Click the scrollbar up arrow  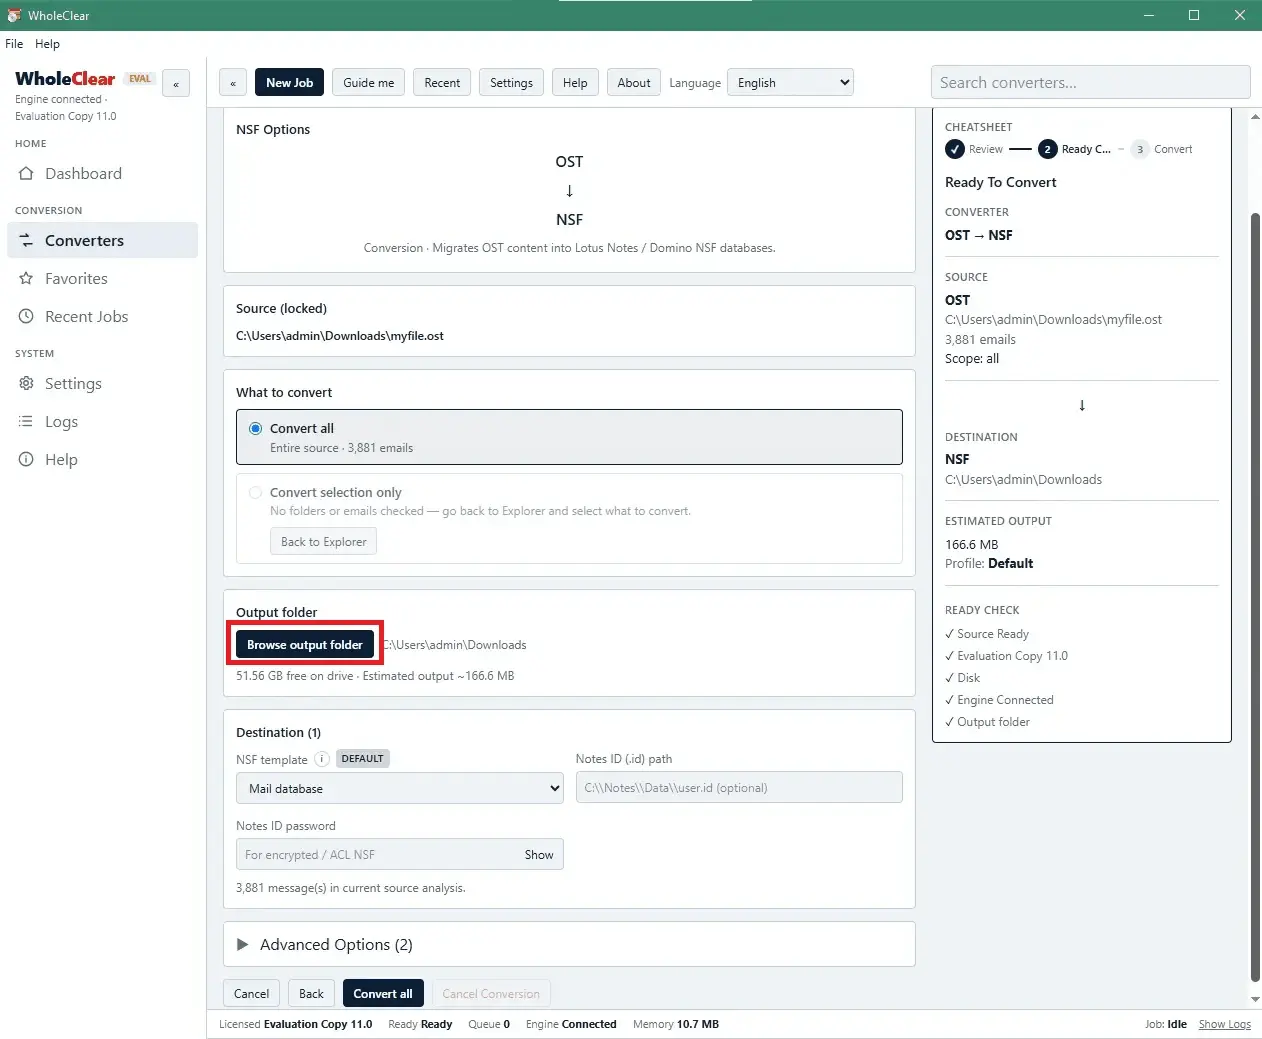[1255, 116]
